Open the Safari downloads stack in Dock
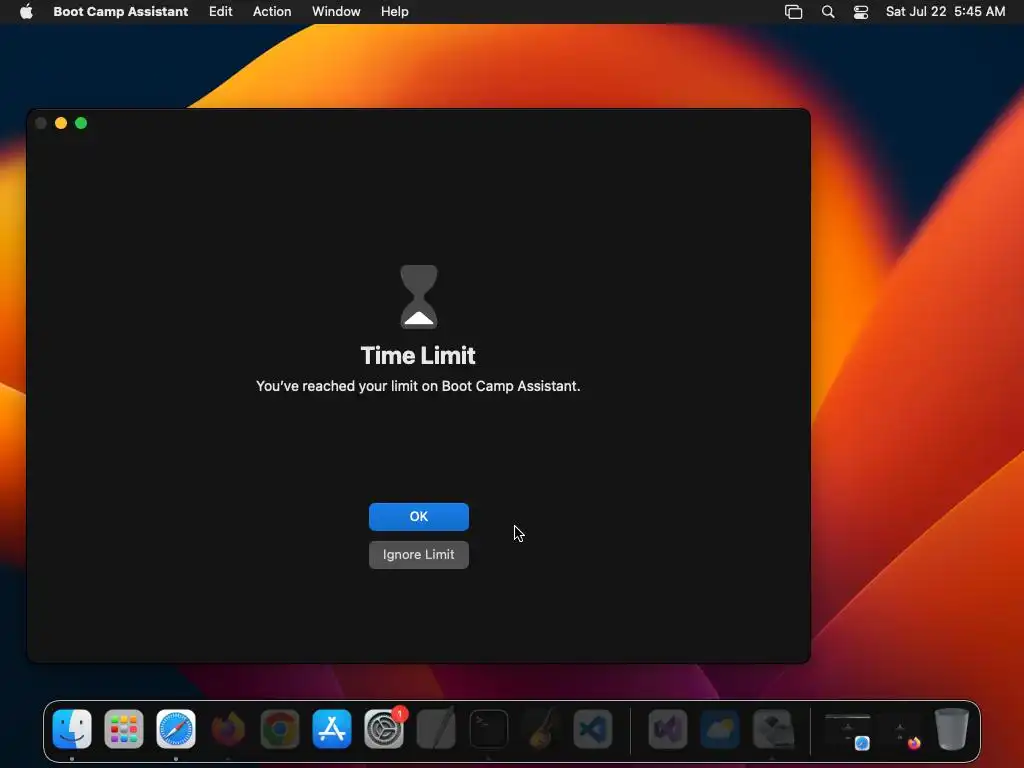This screenshot has width=1024, height=768. (x=848, y=731)
